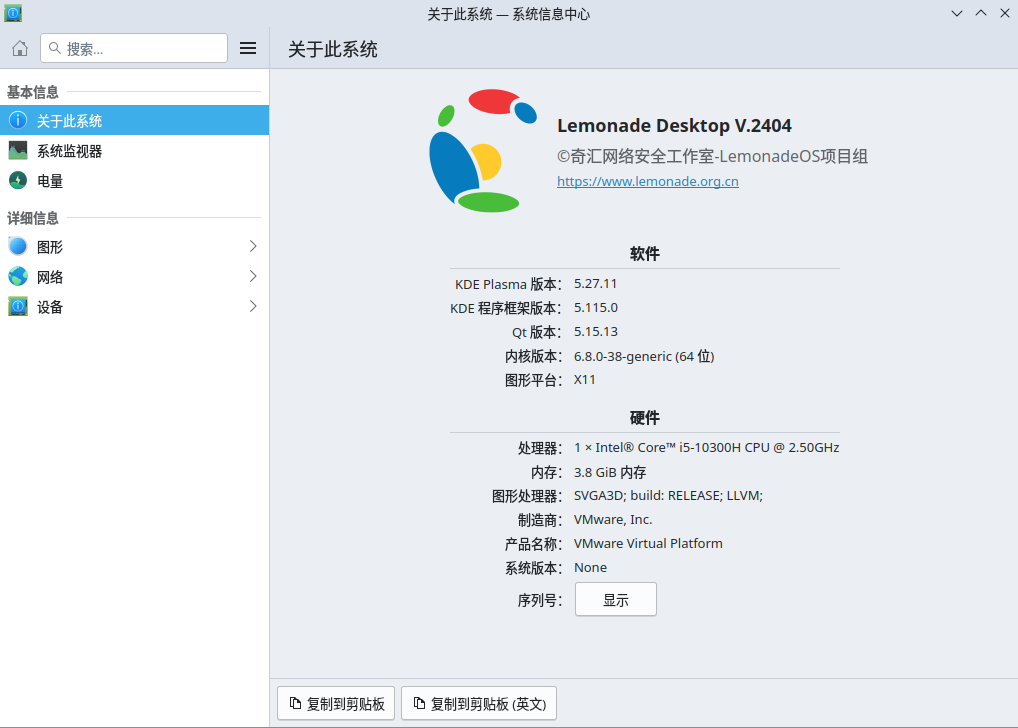Minimize the window with the down-chevron
The width and height of the screenshot is (1018, 728).
[957, 13]
